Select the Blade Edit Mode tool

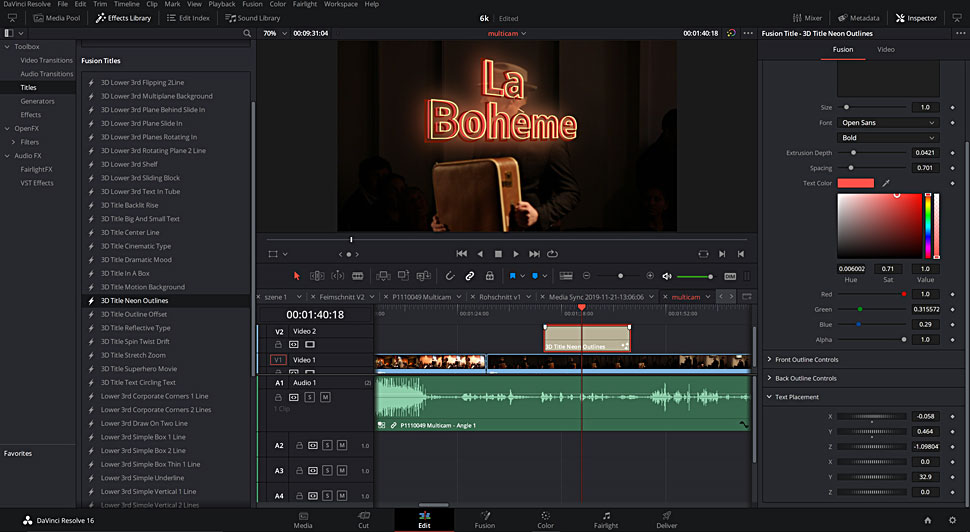click(x=358, y=276)
